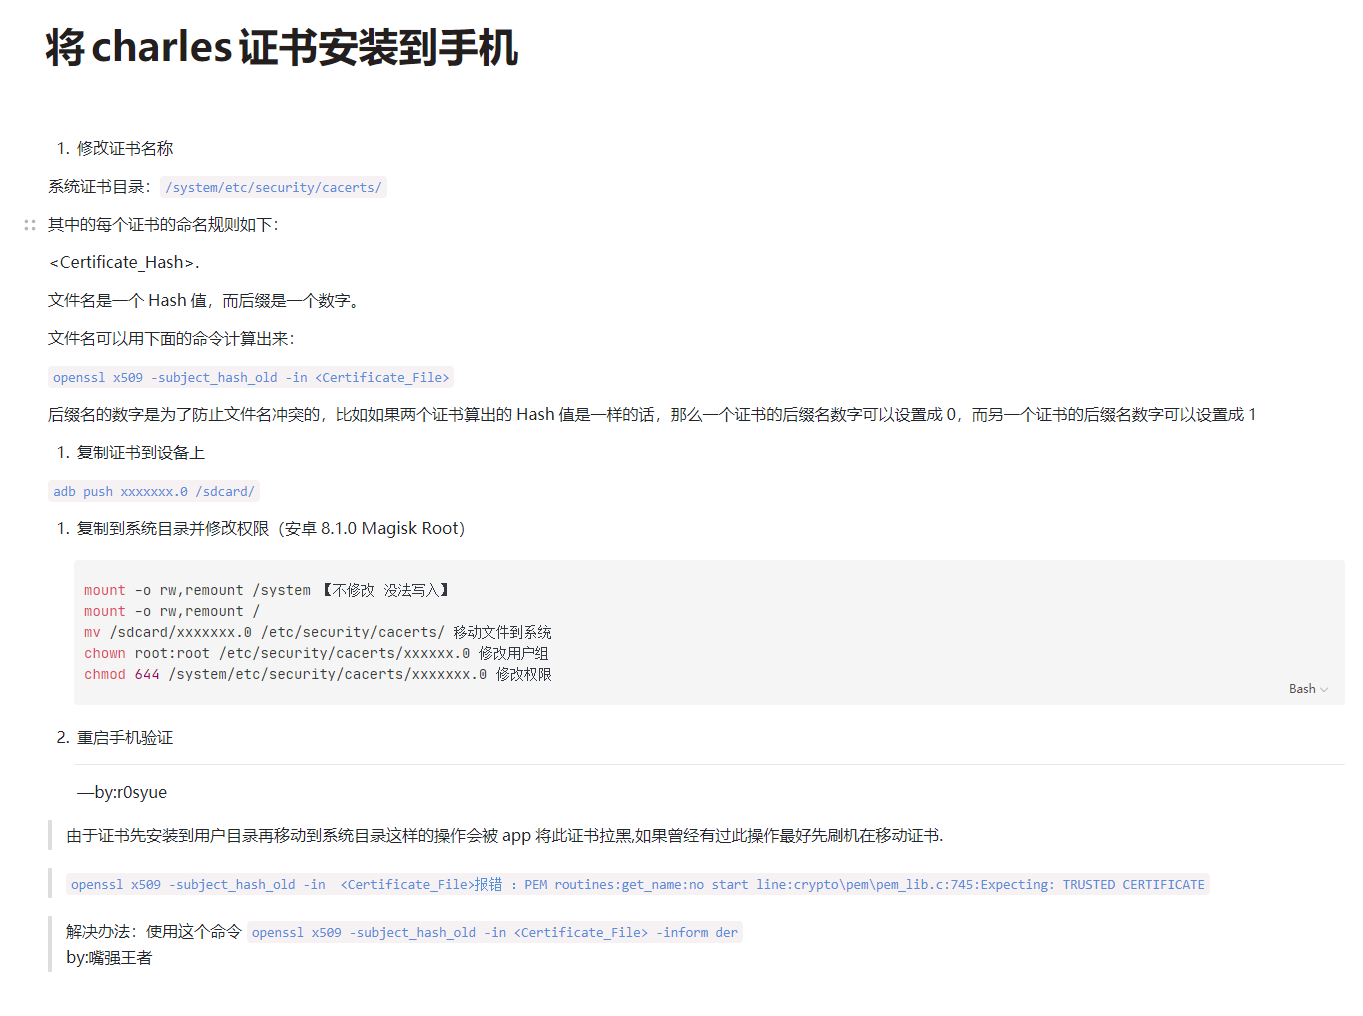Screen dimensions: 1363x1016
Task: Click paragraph about 后缀名的数字
Action: 652,415
